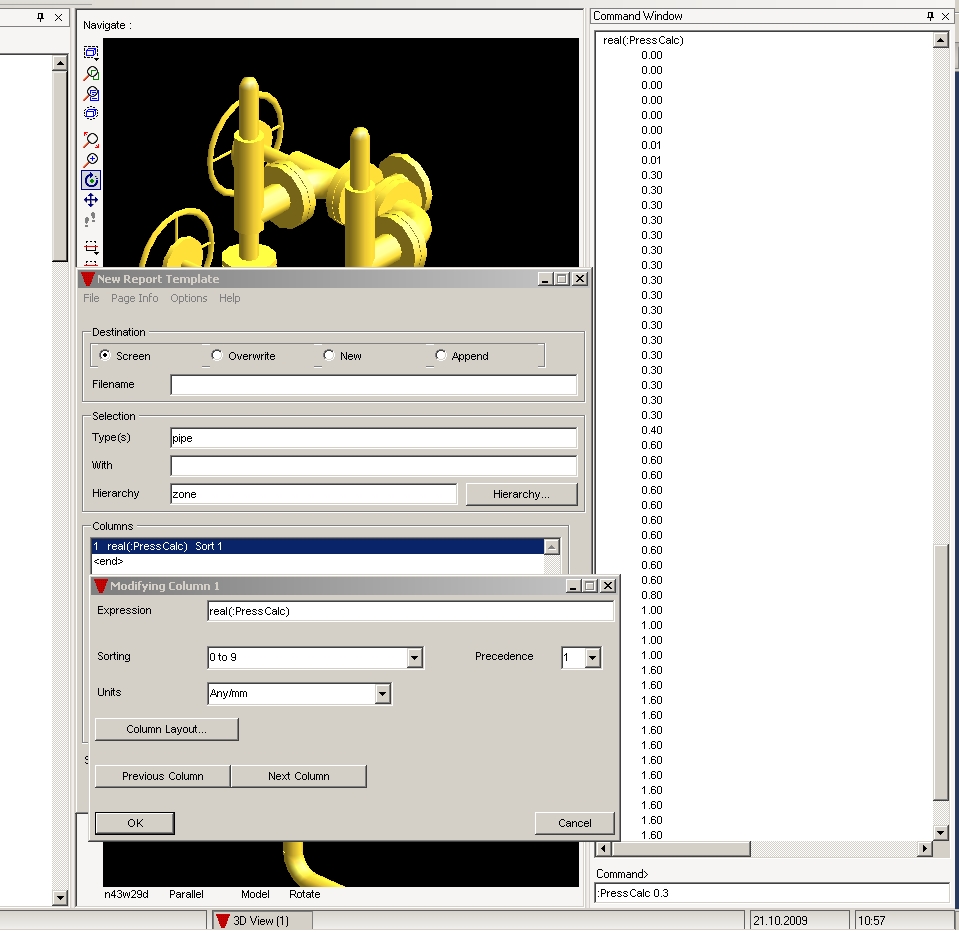Select the zoom to fit (red arrows) icon
This screenshot has width=959, height=933.
pyautogui.click(x=91, y=139)
